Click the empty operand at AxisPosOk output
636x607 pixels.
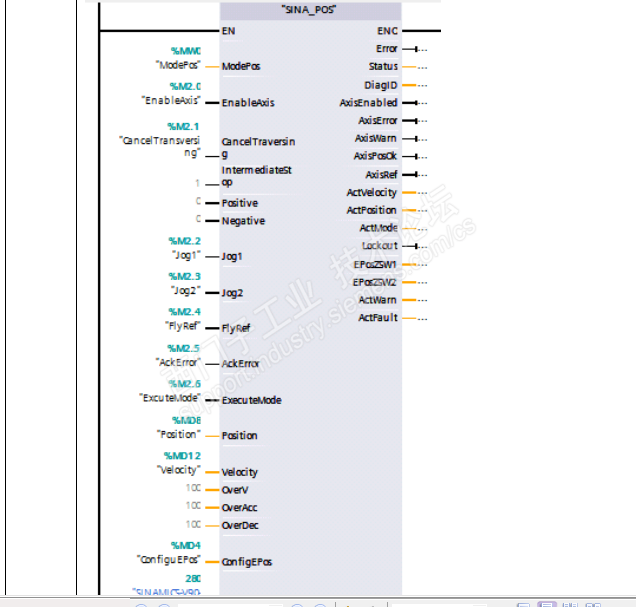click(x=423, y=157)
